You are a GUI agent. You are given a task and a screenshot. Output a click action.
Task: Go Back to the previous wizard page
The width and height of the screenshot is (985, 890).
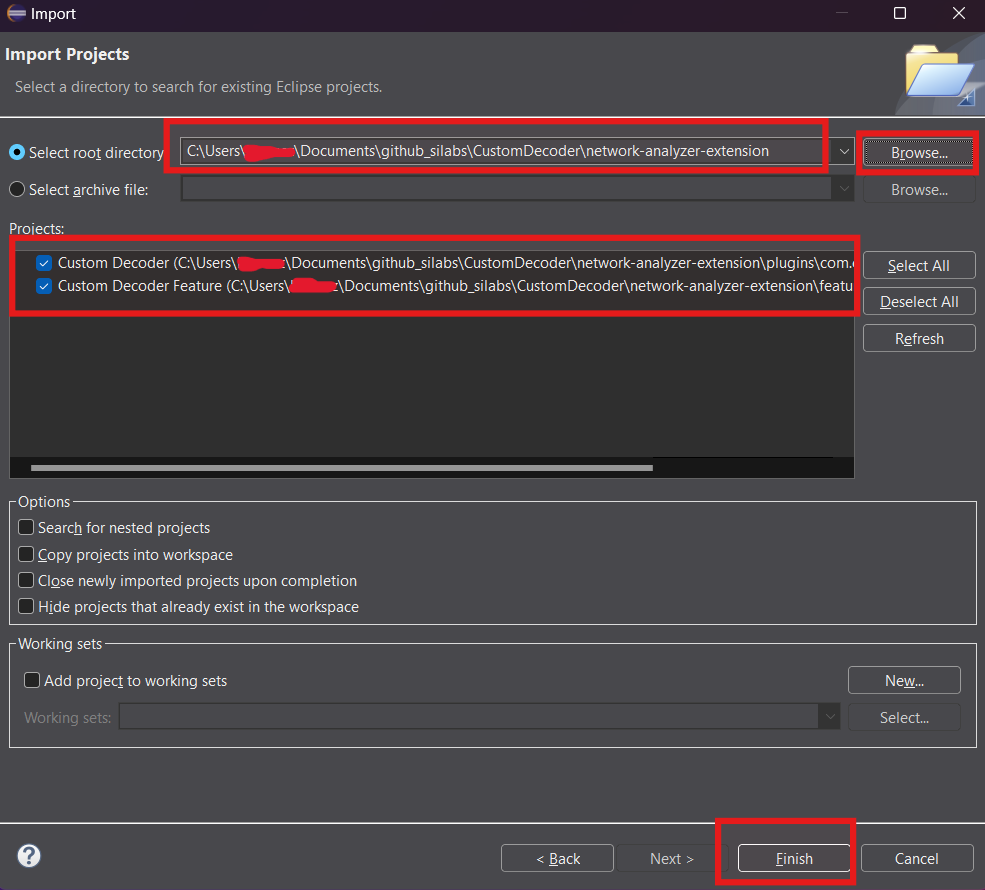coord(557,858)
